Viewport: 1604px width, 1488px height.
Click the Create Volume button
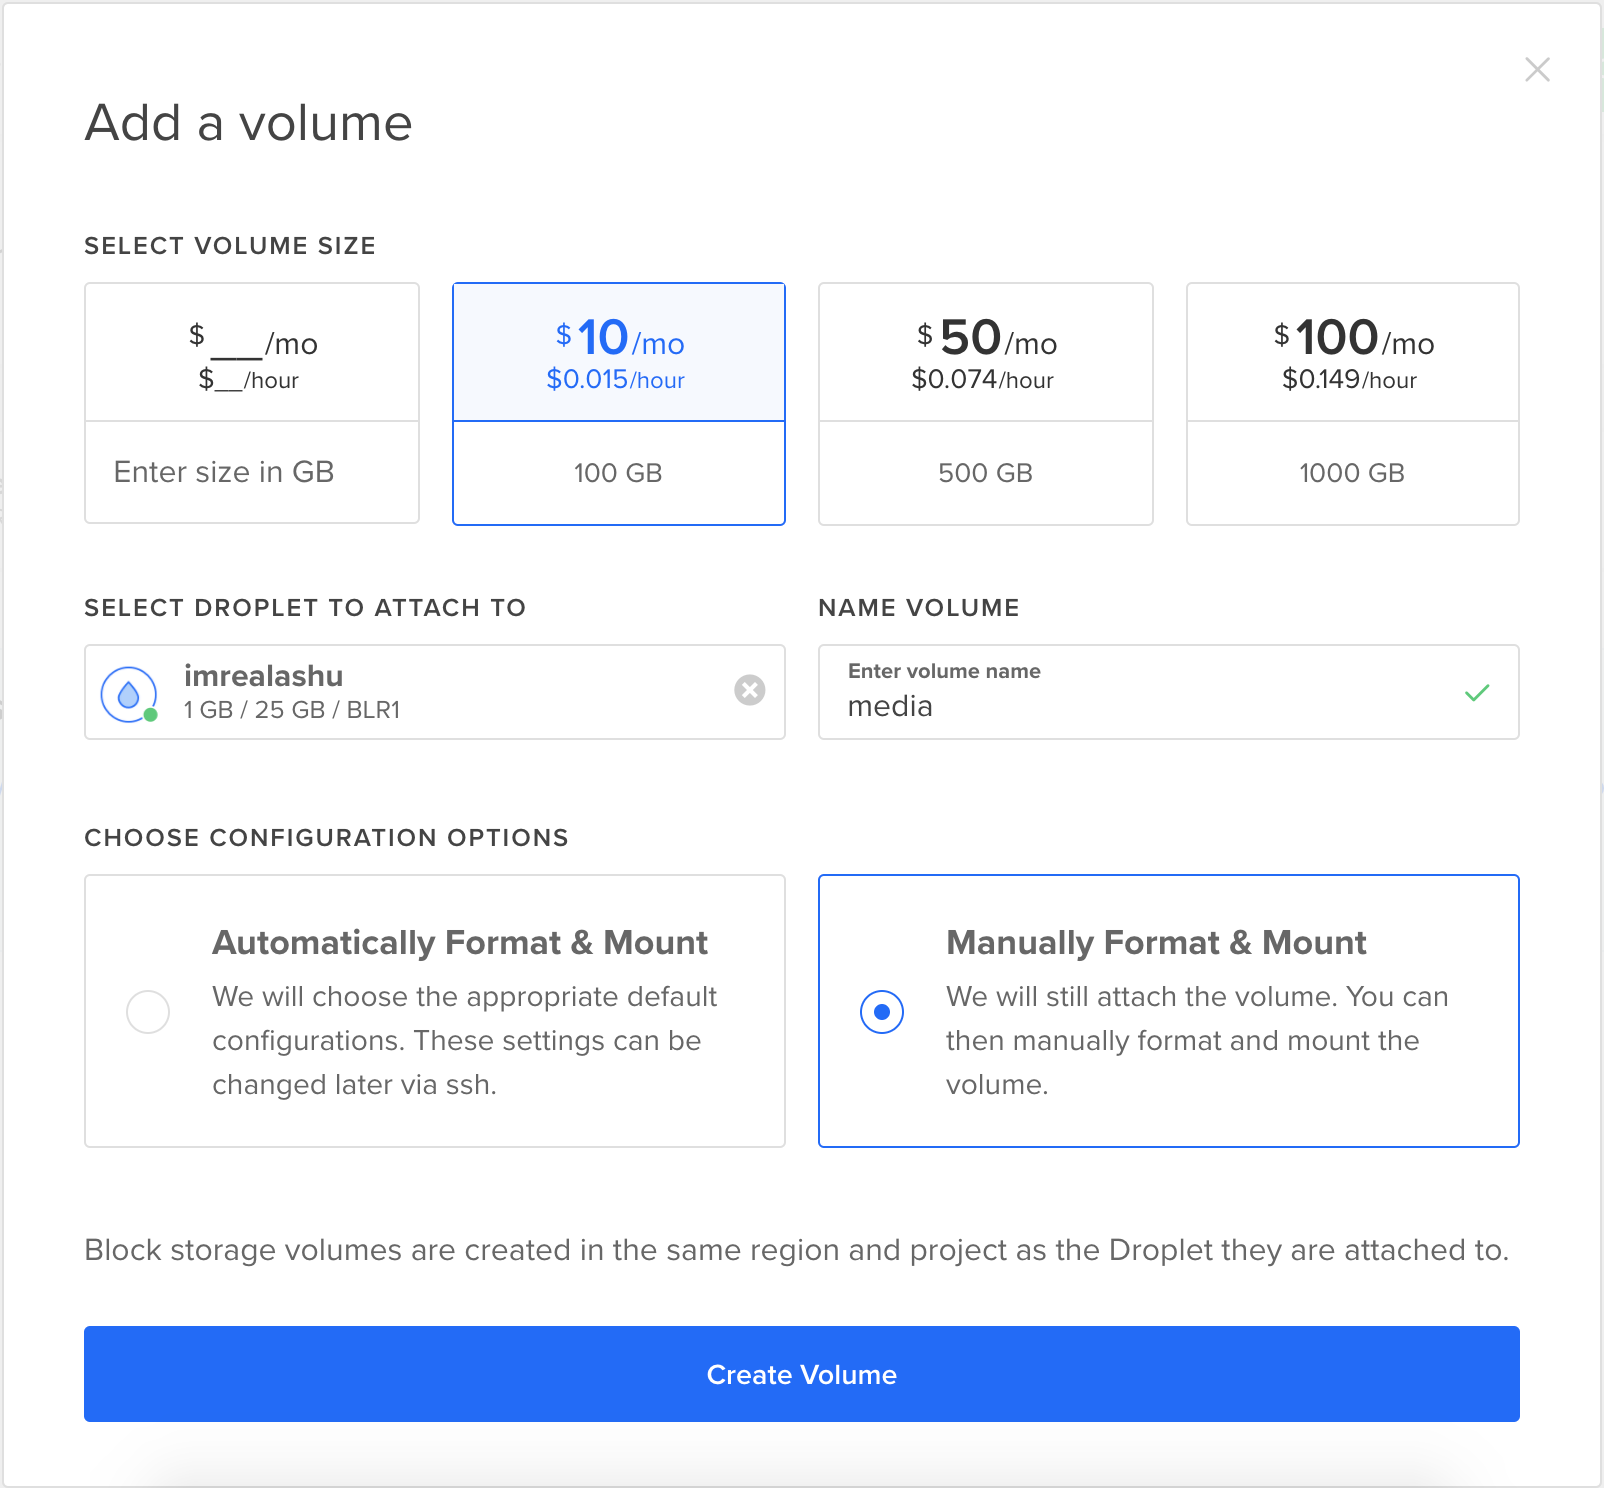click(x=802, y=1374)
